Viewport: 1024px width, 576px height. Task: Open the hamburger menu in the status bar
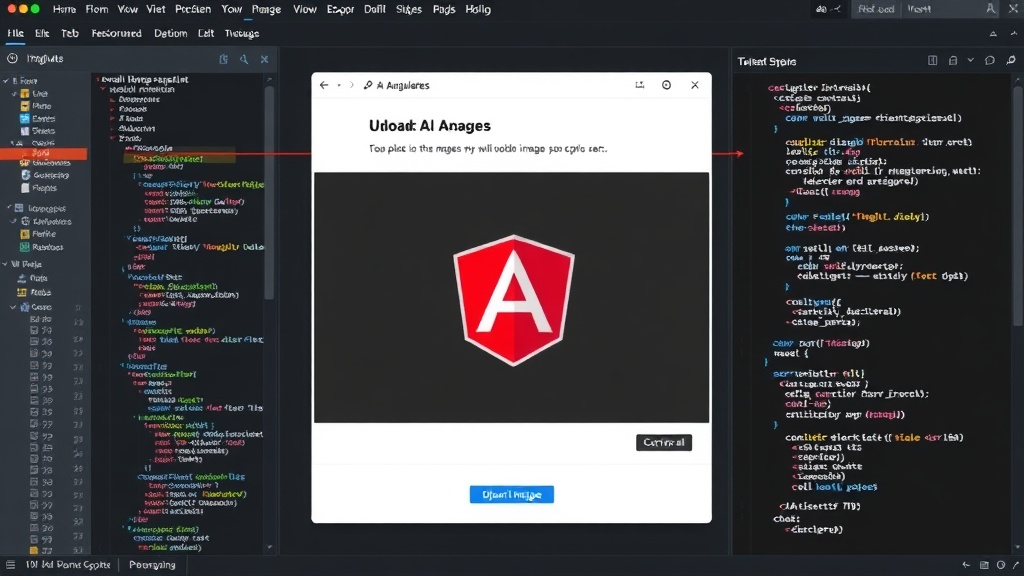[10, 565]
